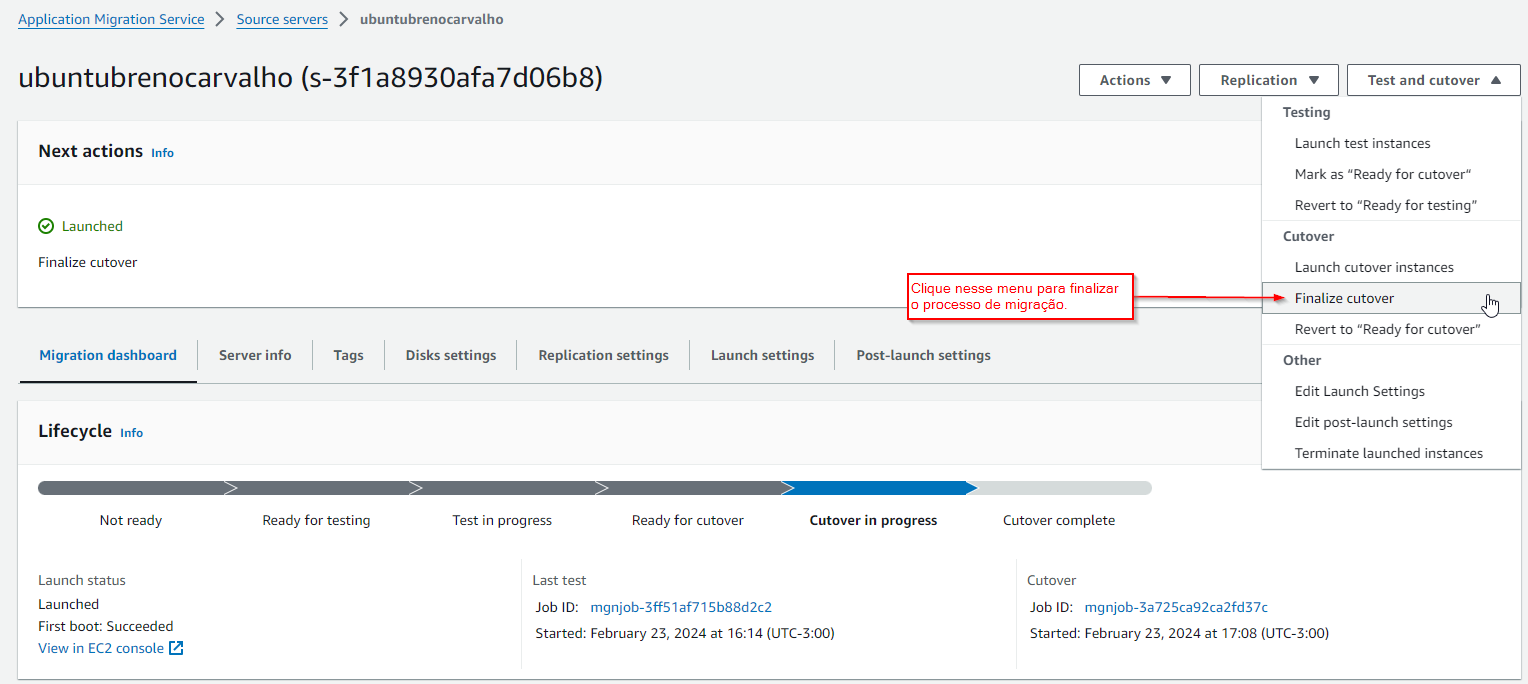Click the Cutover in progress lifecycle segment
This screenshot has width=1528, height=684.
[x=873, y=488]
